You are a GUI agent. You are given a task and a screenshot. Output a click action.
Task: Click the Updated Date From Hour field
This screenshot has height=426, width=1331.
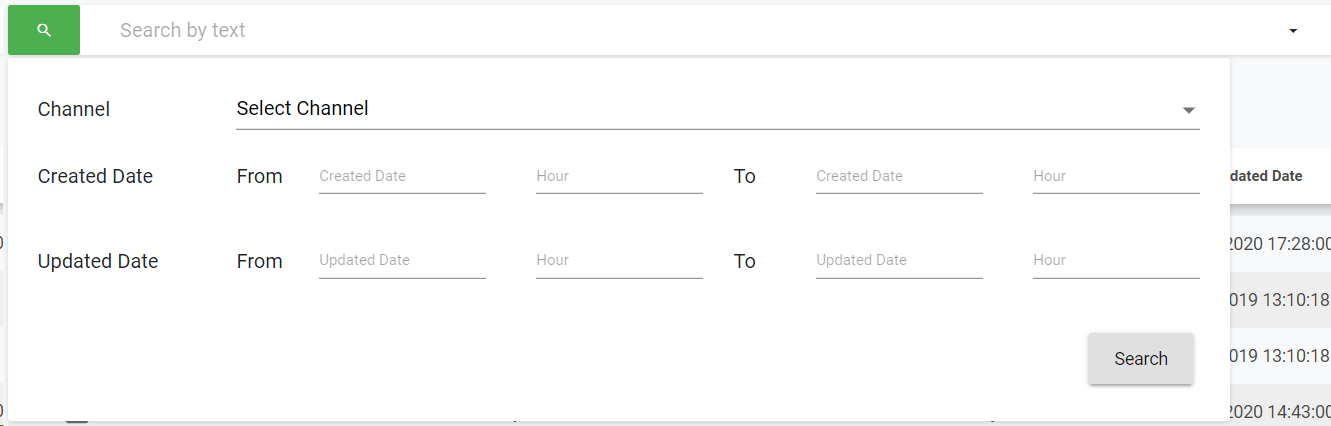[619, 261]
